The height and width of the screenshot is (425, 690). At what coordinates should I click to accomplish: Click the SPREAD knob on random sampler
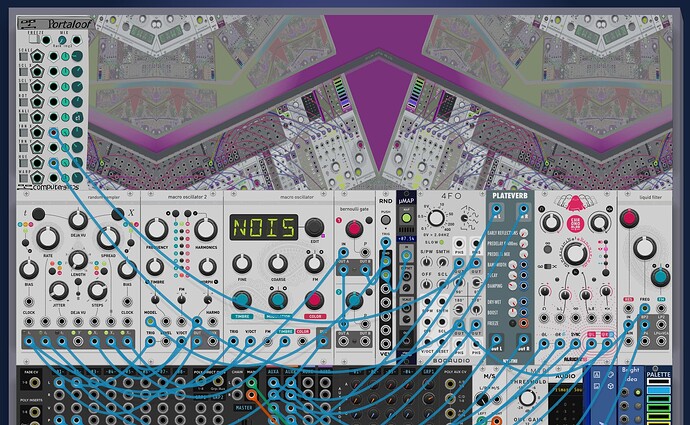pyautogui.click(x=108, y=238)
